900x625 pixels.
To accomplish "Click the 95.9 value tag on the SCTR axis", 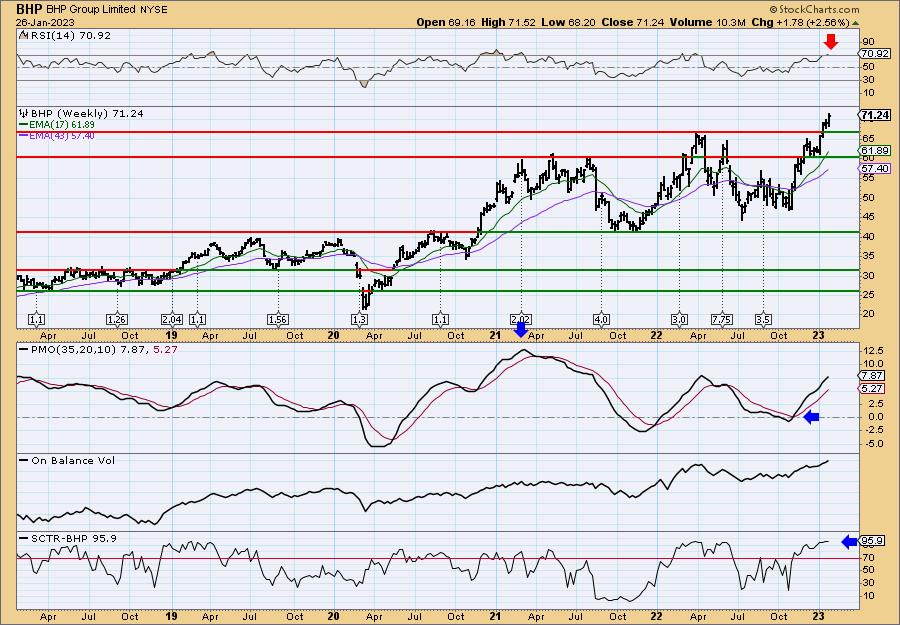I will (x=872, y=541).
